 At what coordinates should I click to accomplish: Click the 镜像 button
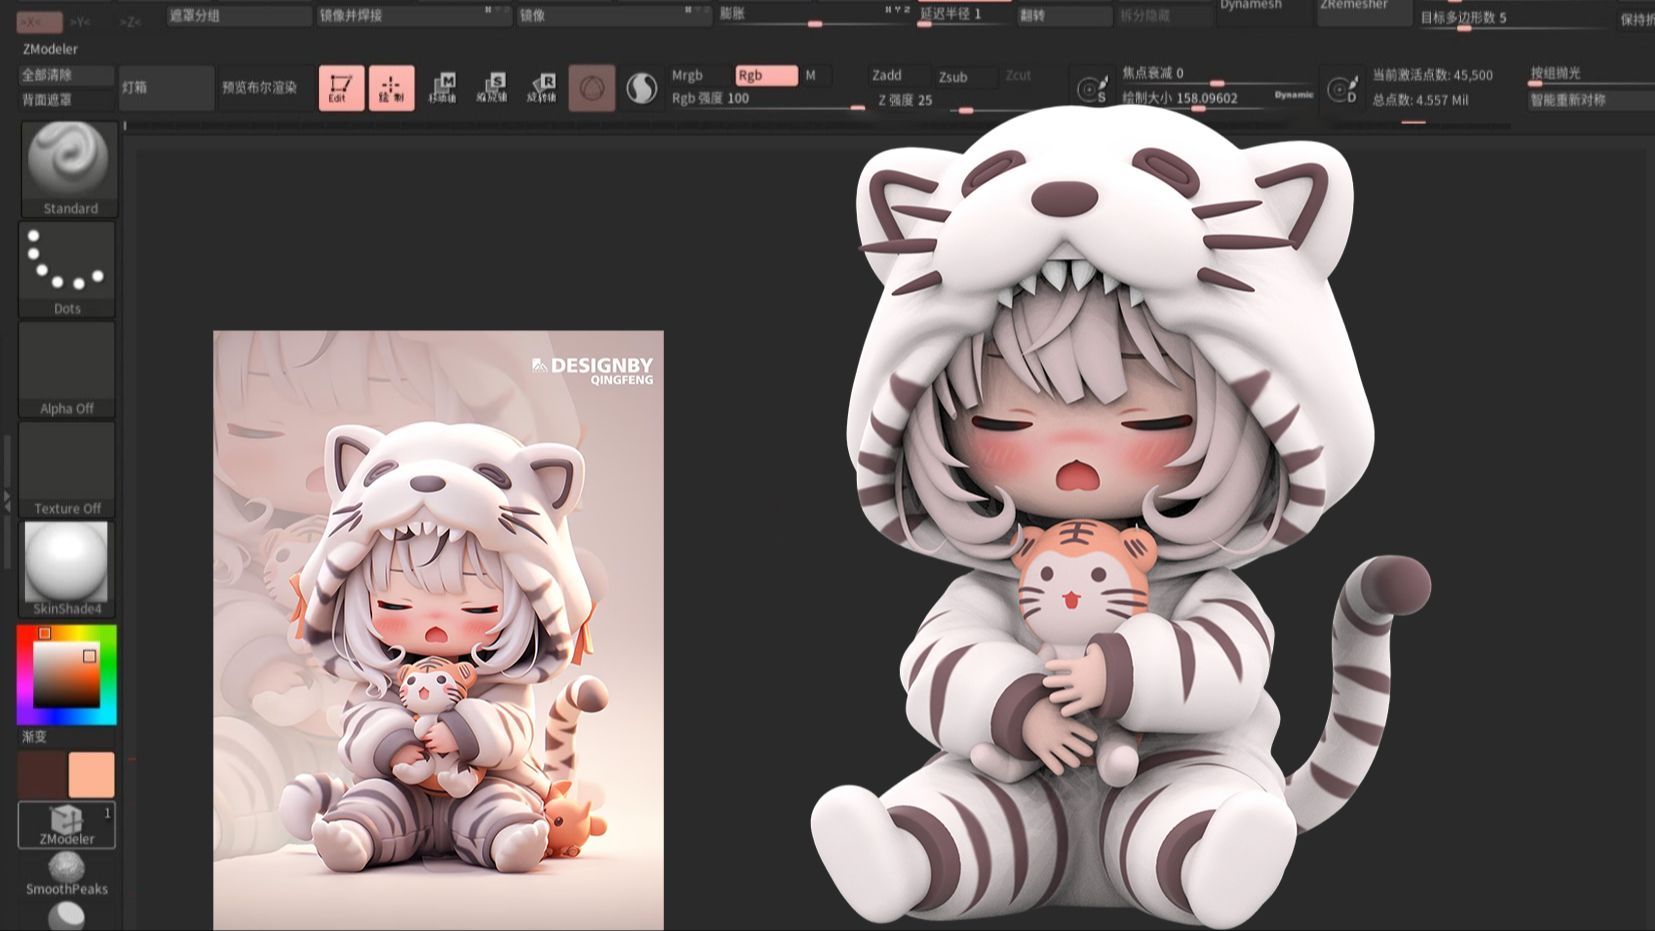click(x=613, y=15)
